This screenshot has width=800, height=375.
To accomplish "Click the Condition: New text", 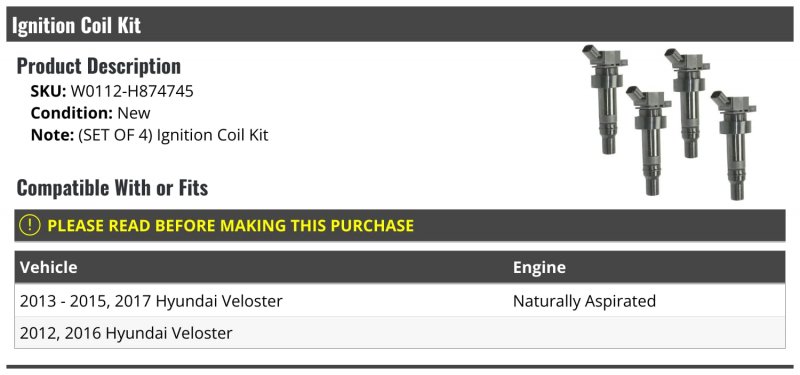I will (x=91, y=113).
